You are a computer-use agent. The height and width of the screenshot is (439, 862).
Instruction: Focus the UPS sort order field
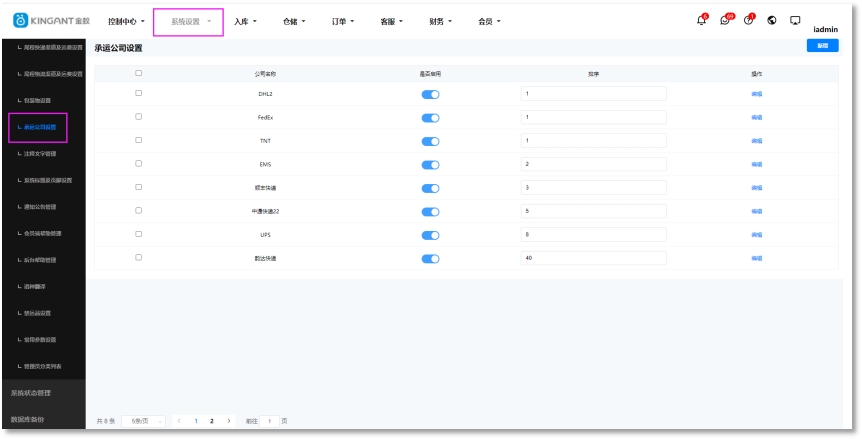[594, 235]
